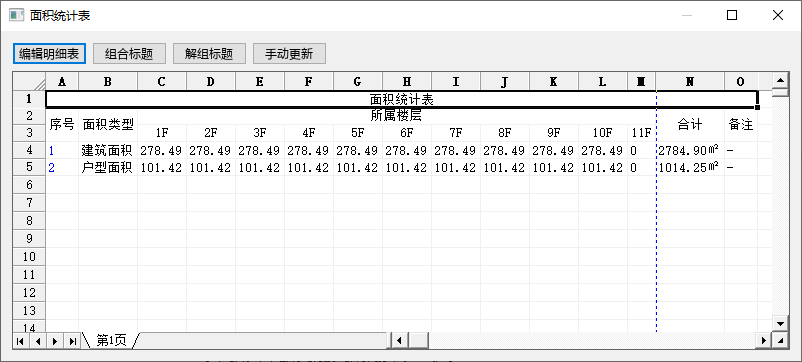This screenshot has width=802, height=362.
Task: Click the 1014.25㎡ total cell
Action: 690,167
